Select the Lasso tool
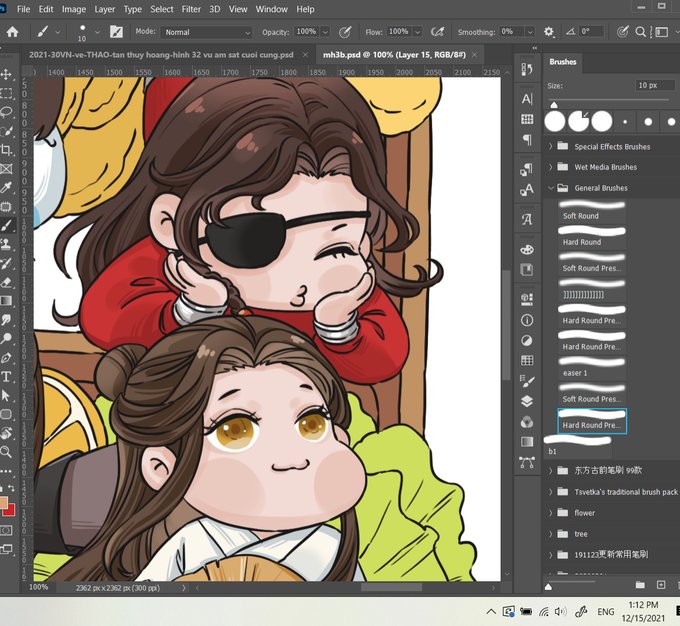The height and width of the screenshot is (626, 680). point(6,112)
